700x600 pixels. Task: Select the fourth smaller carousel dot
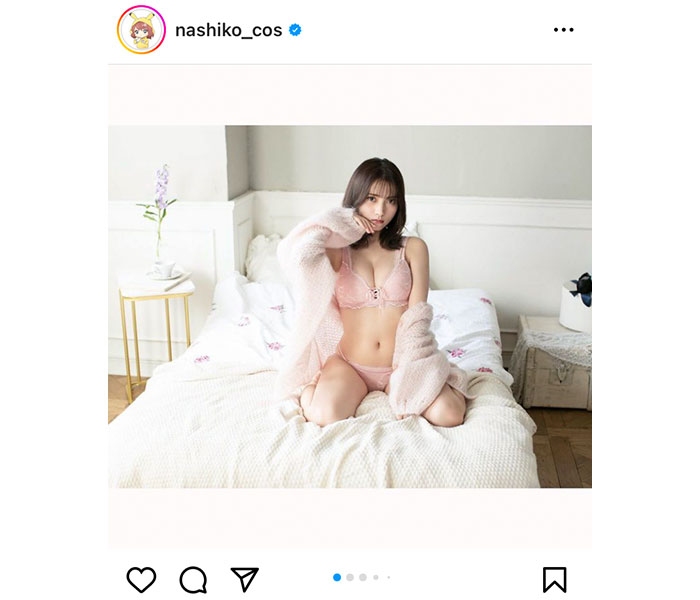coord(376,577)
